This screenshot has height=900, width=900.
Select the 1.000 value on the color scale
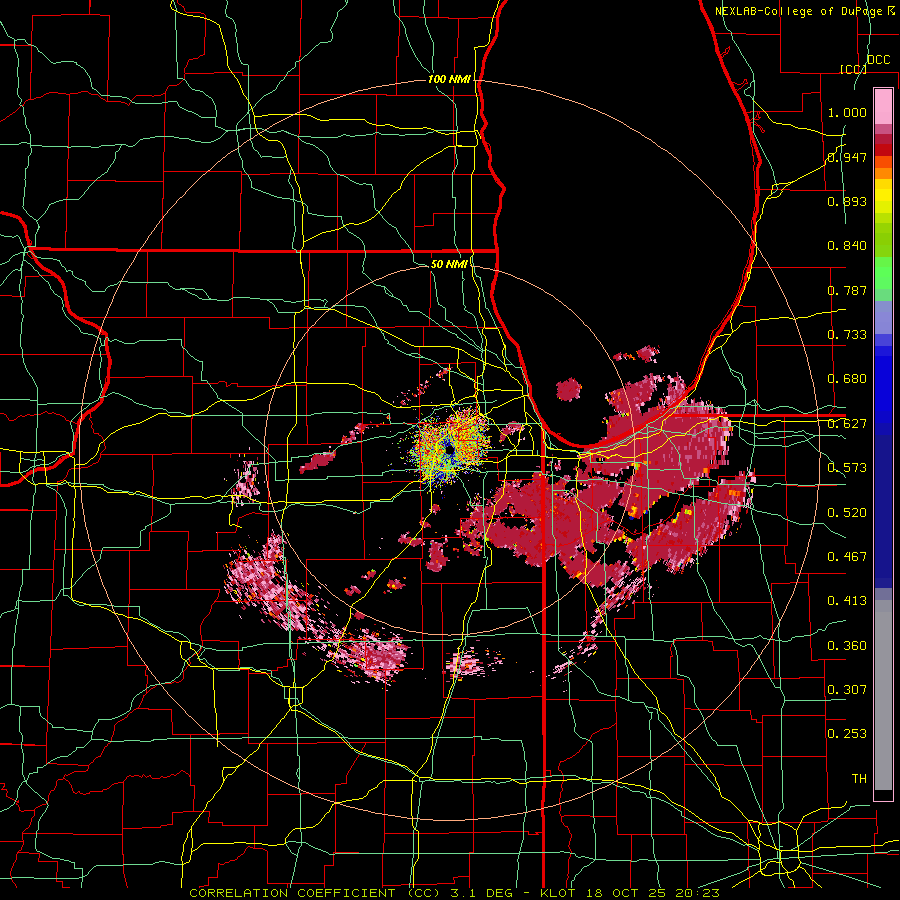(847, 112)
